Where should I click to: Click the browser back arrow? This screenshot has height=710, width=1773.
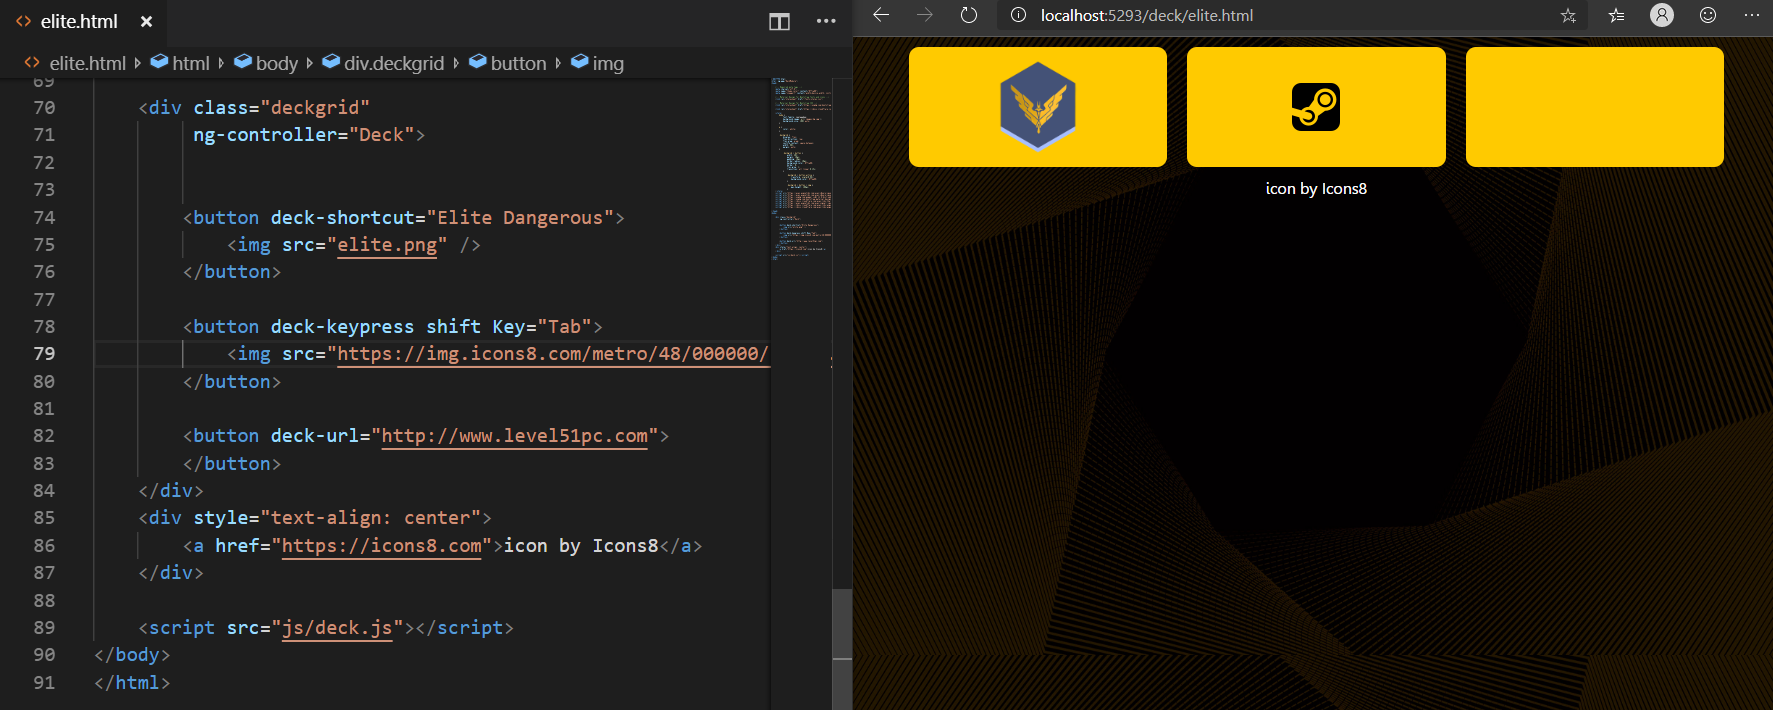point(881,15)
